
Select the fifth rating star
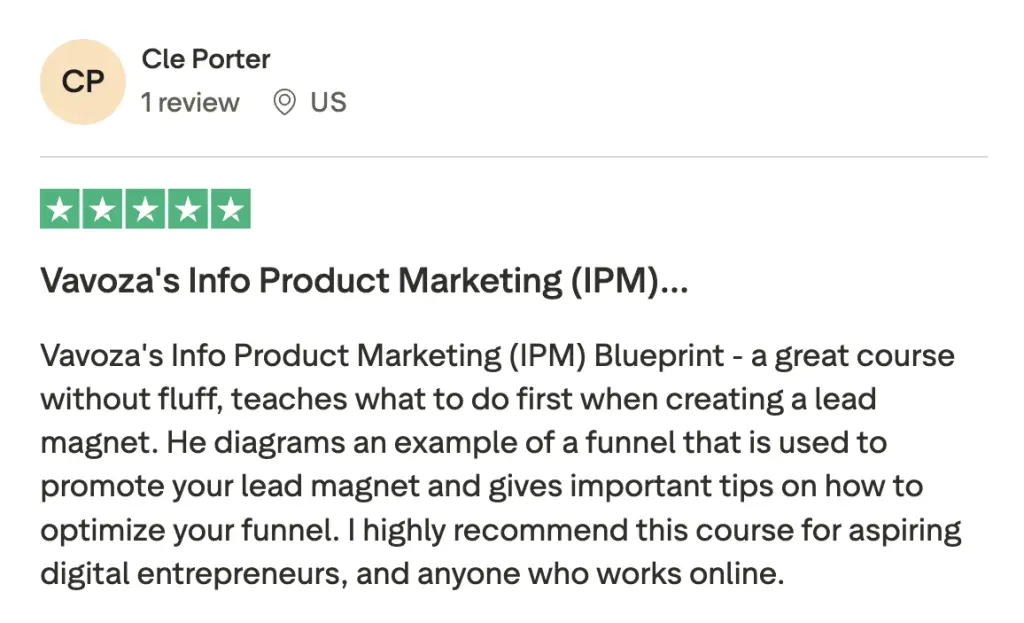coord(230,209)
